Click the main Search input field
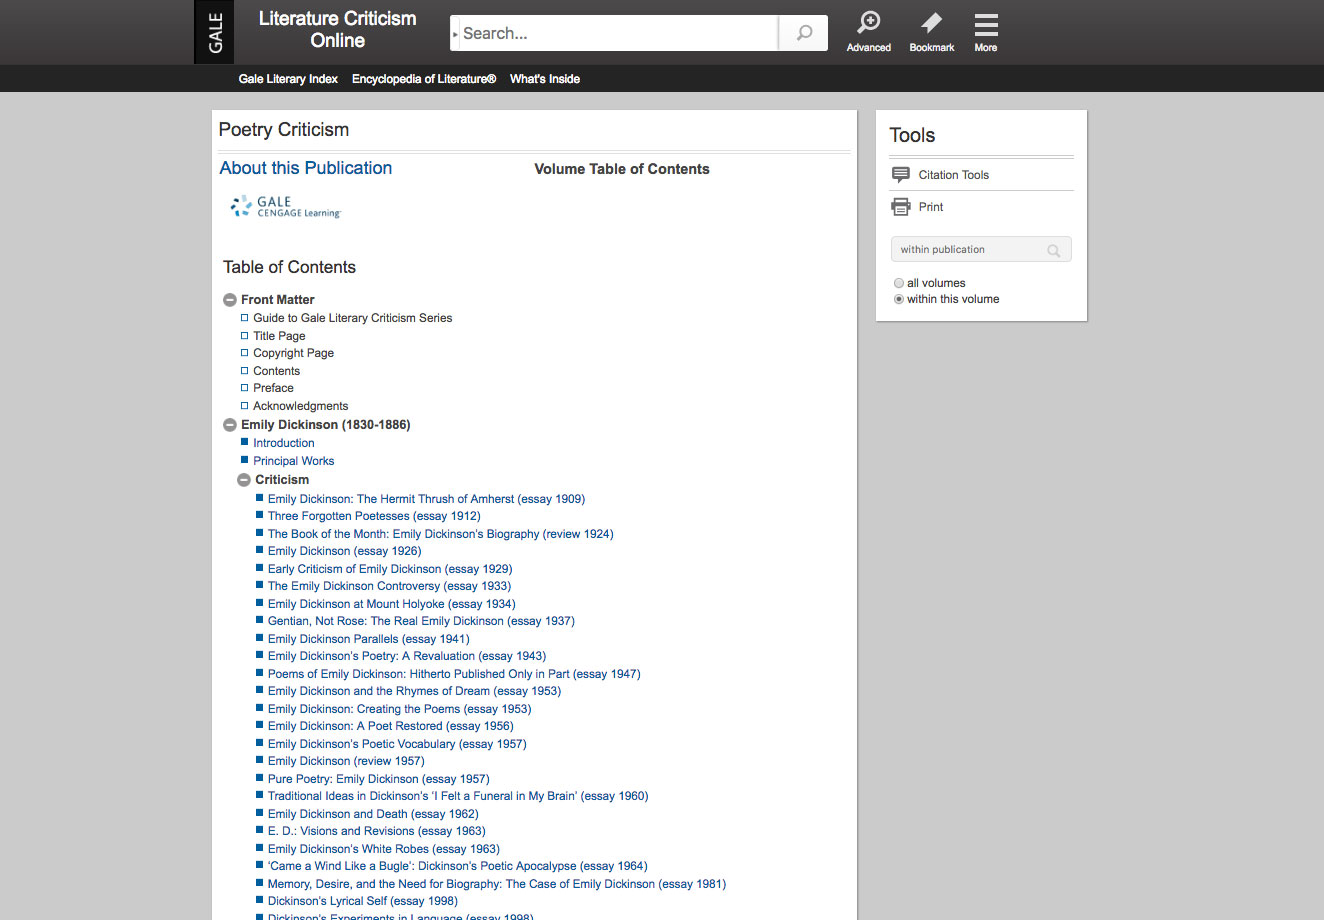1324x920 pixels. 618,33
